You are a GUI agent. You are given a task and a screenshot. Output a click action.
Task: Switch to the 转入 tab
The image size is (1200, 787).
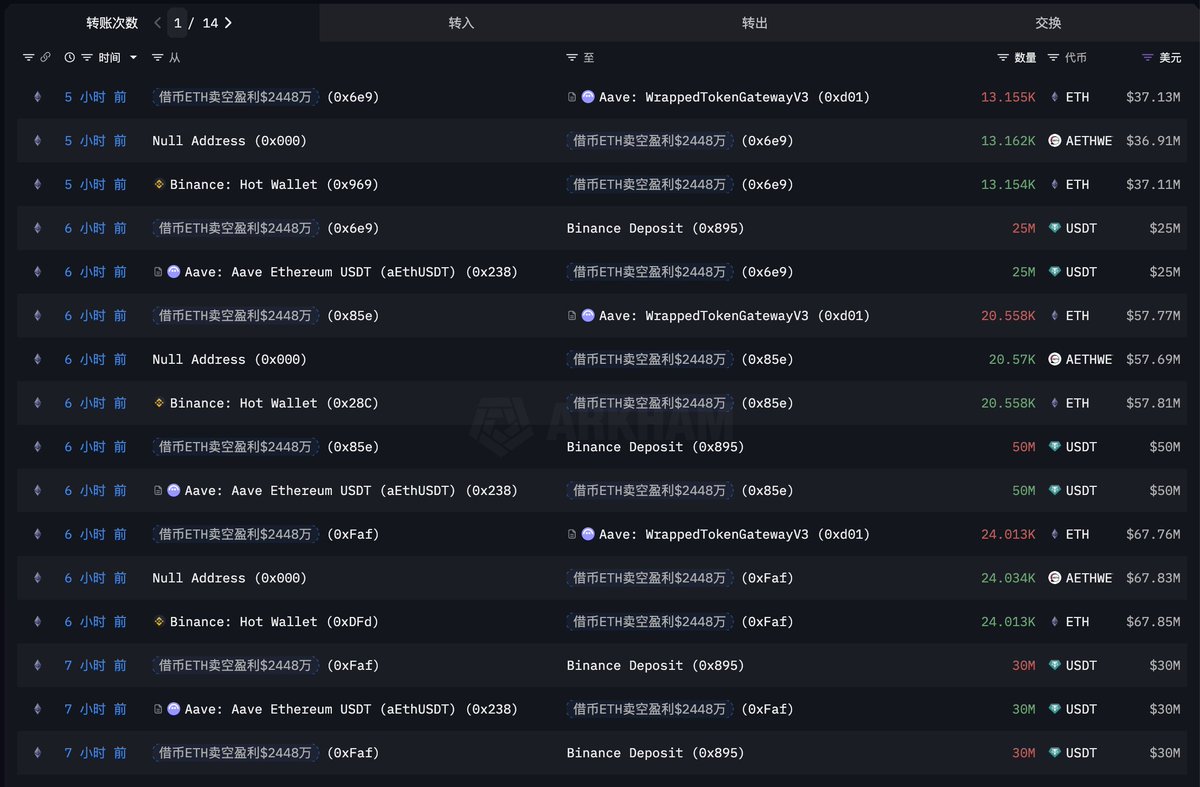click(461, 22)
